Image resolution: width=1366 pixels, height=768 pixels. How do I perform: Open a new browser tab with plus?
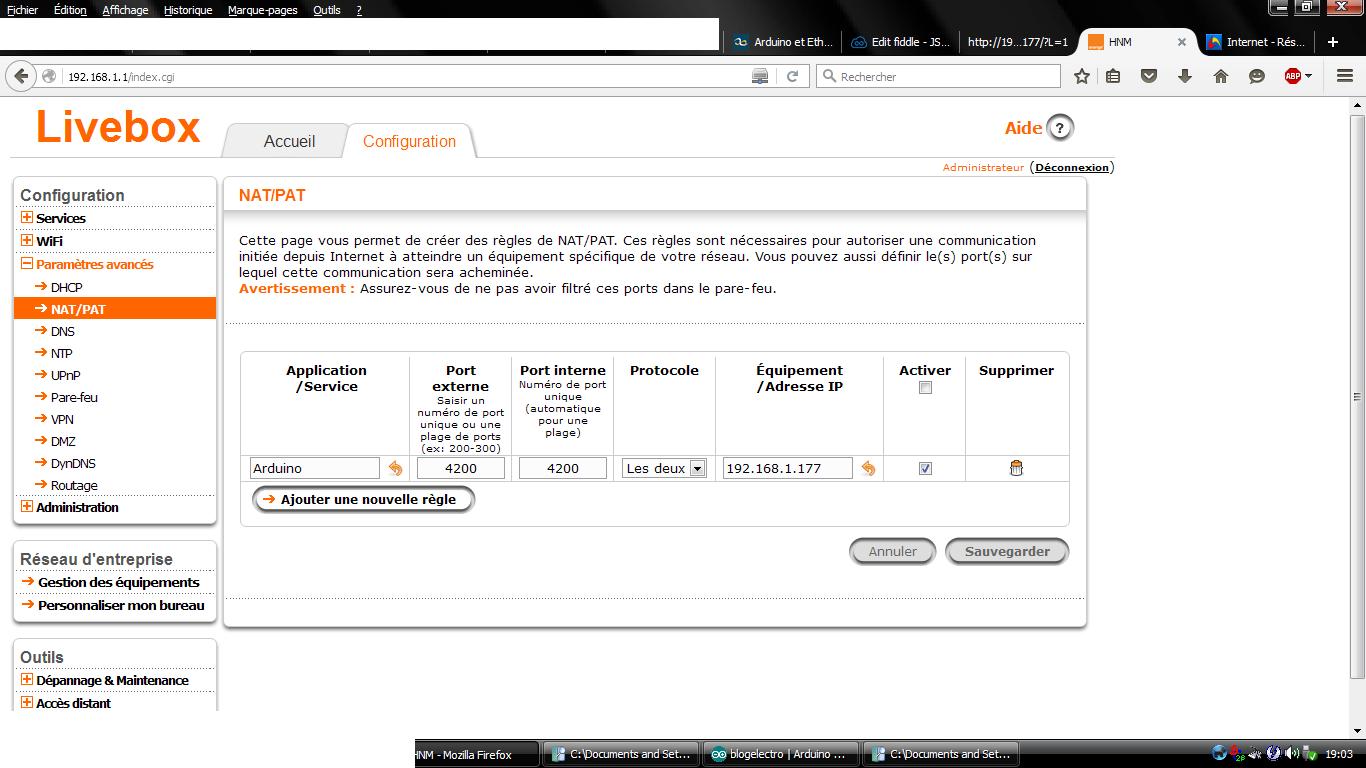1333,42
